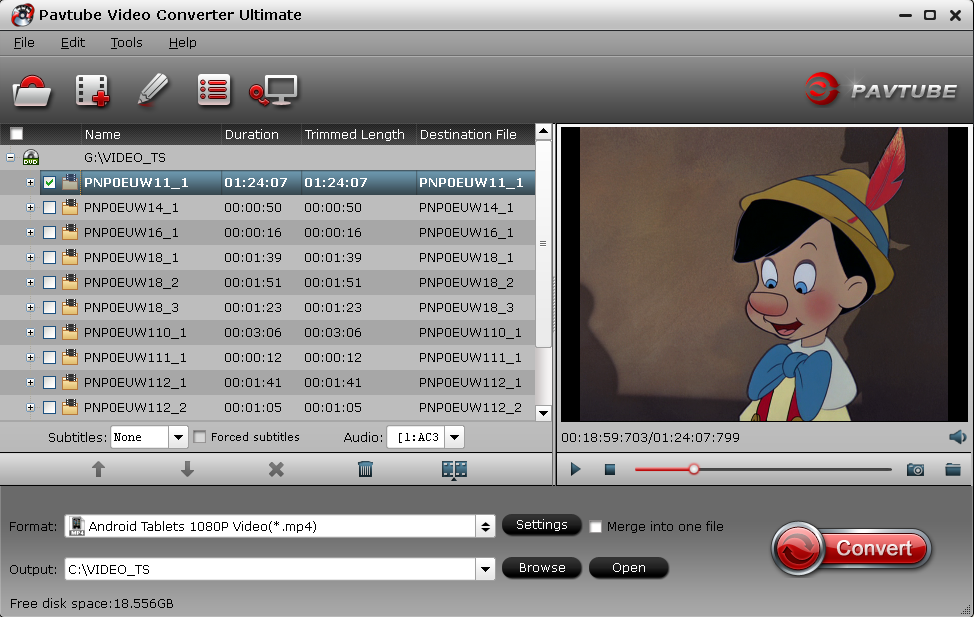Screen dimensions: 974x617
Task: Click the clip icon of PNP0EUW111_1
Action: [x=70, y=357]
